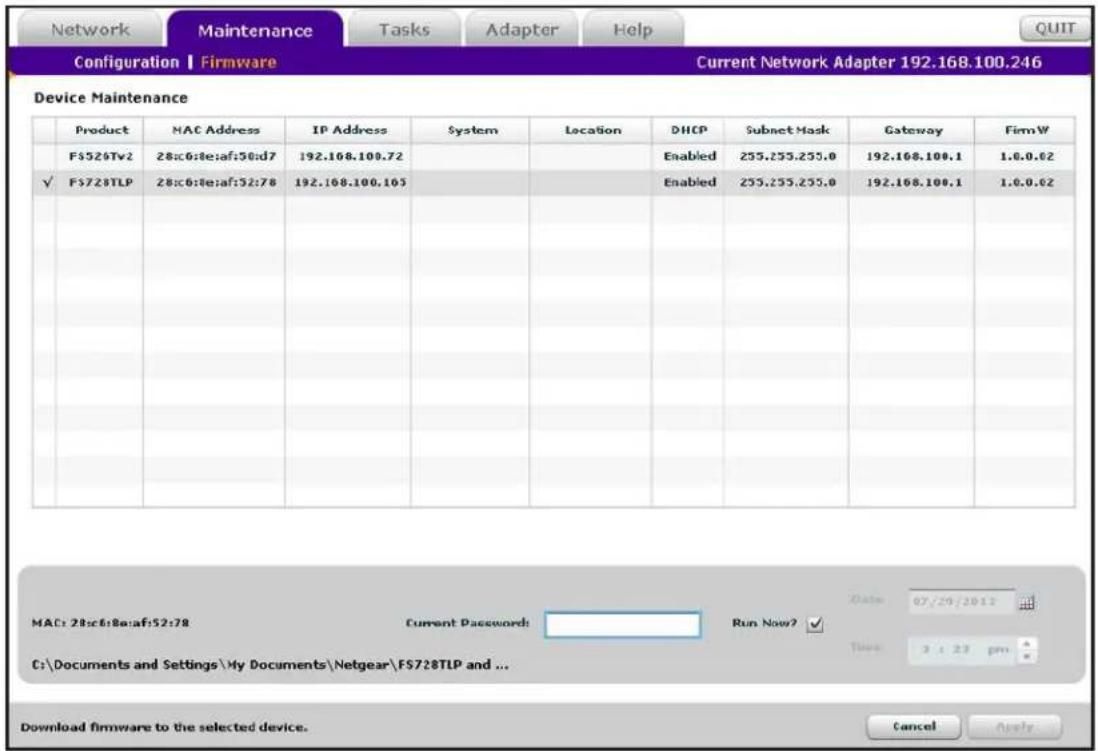Screen dimensions: 1098x751
Task: Click the DHCP column header
Action: [x=688, y=130]
